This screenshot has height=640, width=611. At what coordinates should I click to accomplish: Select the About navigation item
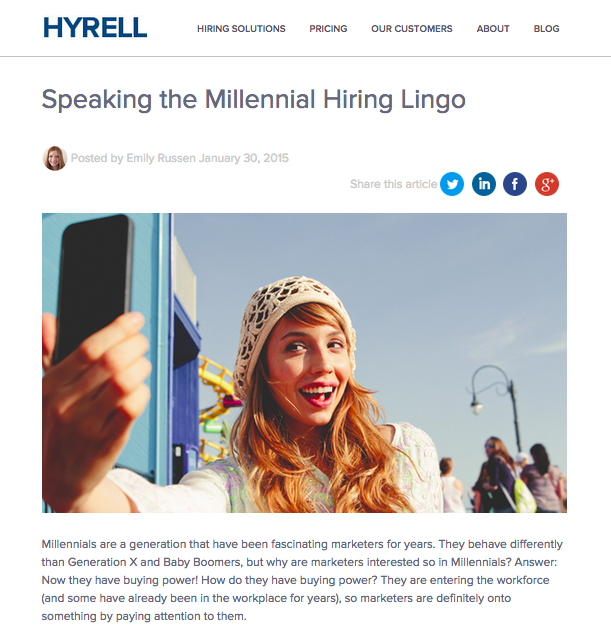point(493,29)
